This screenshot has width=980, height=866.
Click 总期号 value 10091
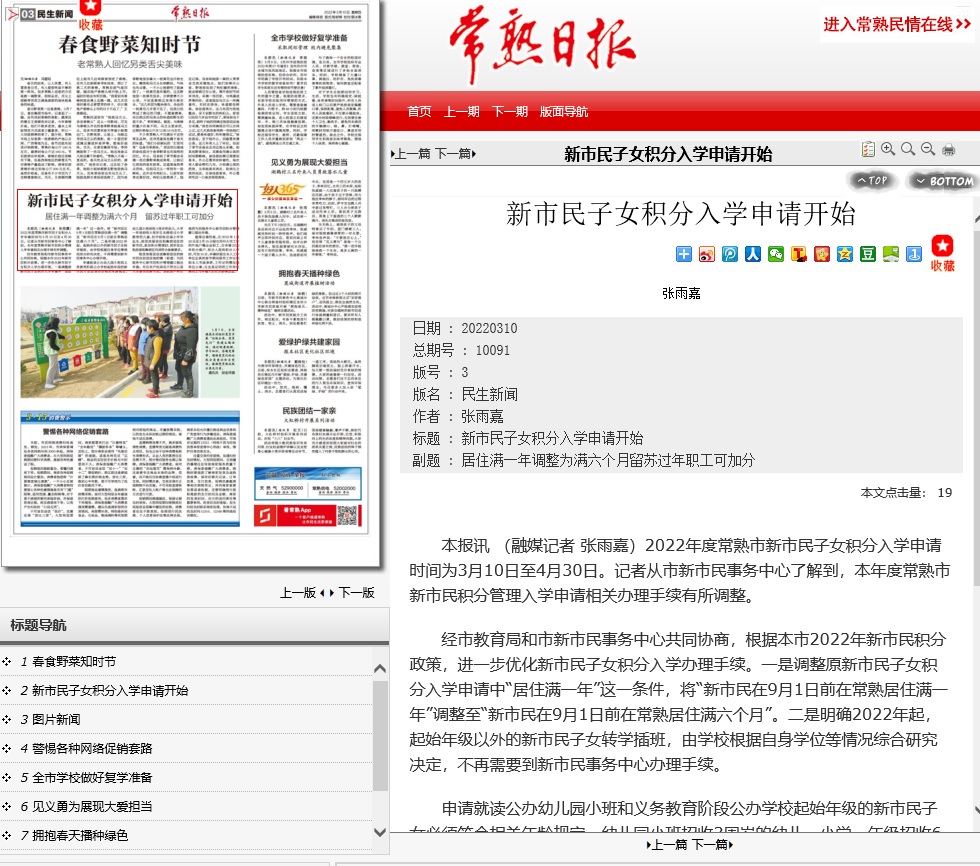click(x=492, y=350)
